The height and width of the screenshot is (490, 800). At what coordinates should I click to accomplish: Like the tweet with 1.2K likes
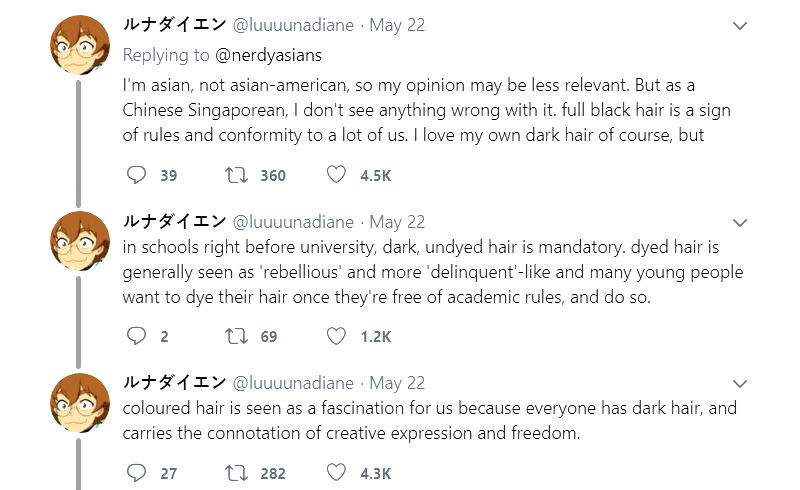pyautogui.click(x=337, y=336)
